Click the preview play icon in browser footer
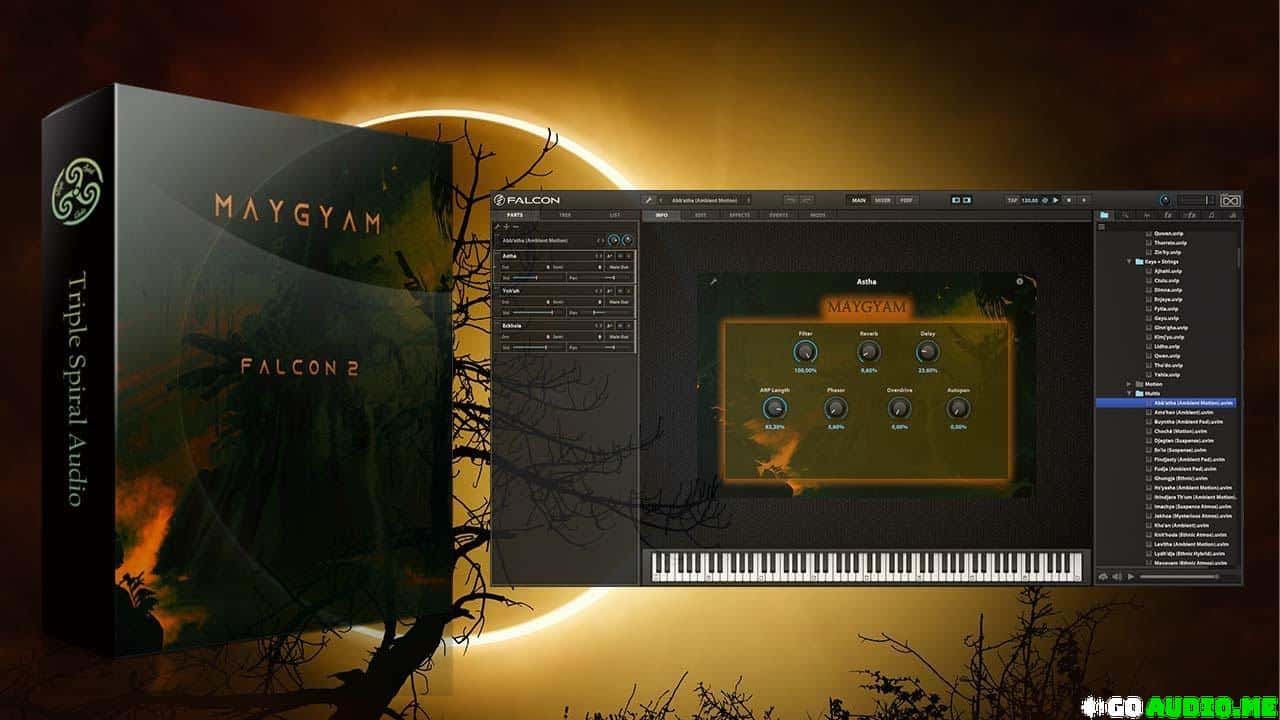Screen dimensions: 1280x720 [x=1131, y=576]
